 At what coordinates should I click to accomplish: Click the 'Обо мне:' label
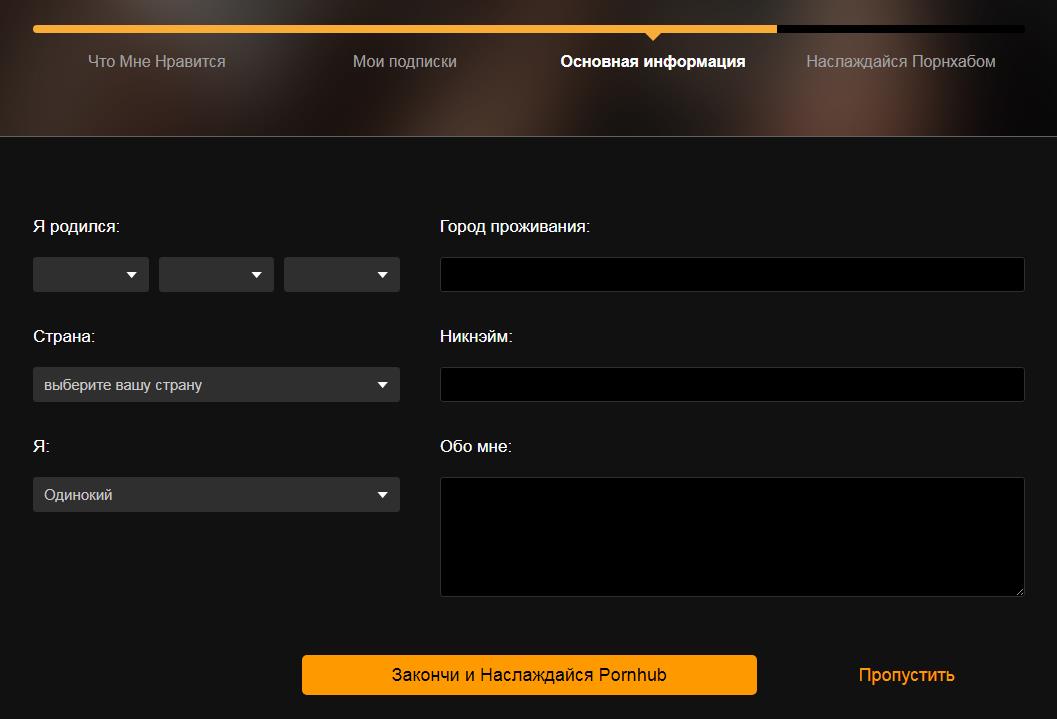click(x=476, y=446)
